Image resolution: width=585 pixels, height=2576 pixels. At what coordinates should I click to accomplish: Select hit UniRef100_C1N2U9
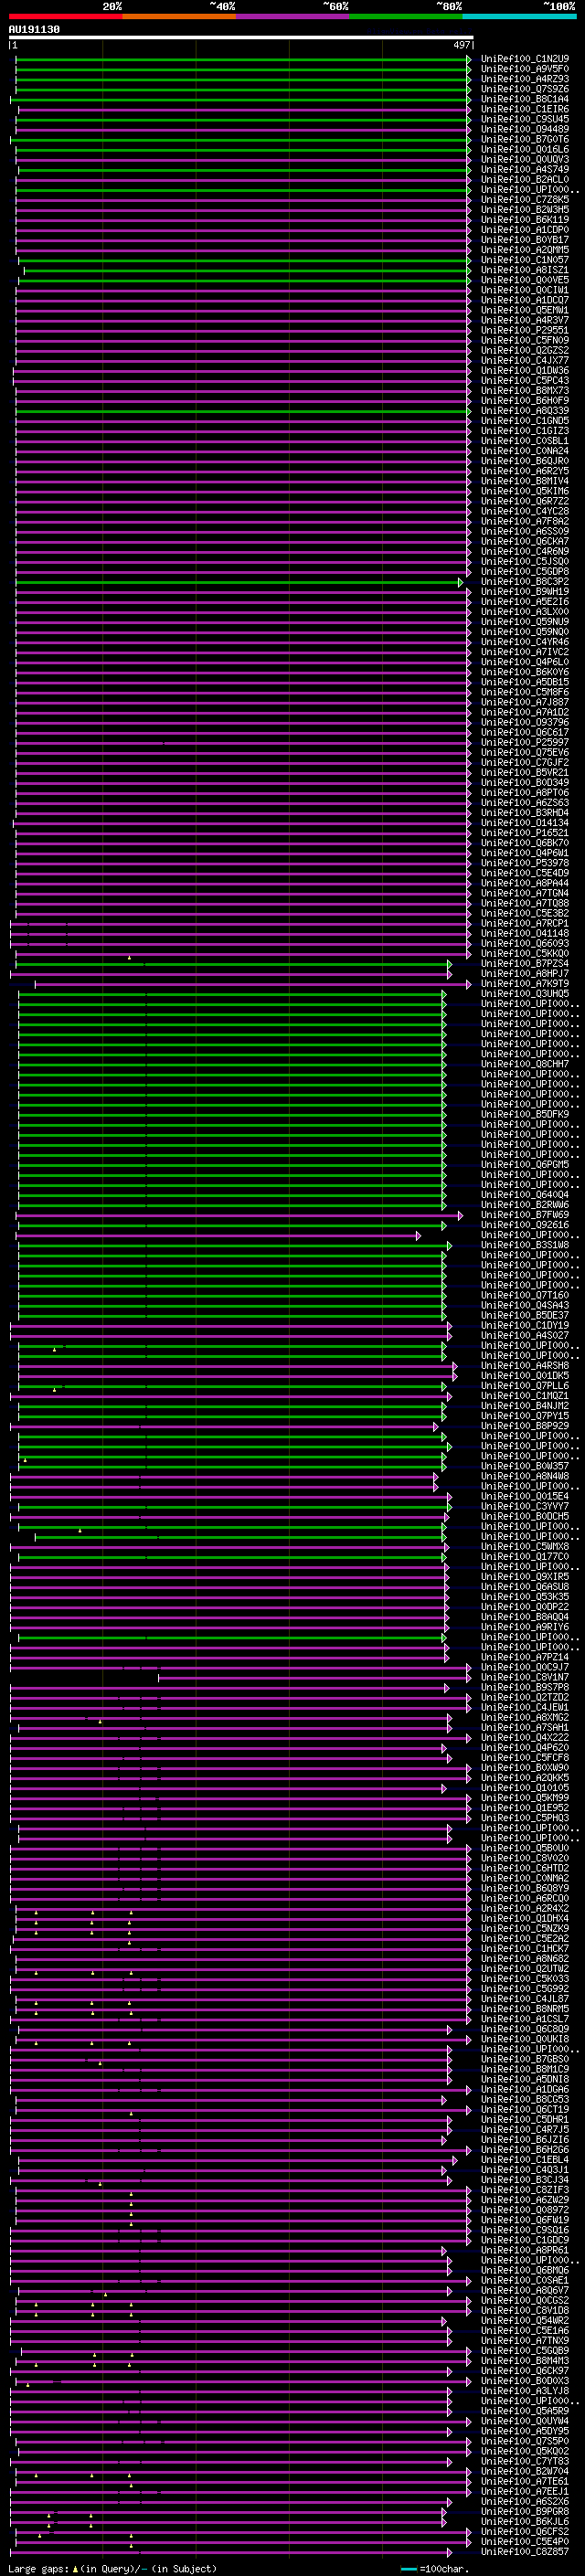point(525,59)
